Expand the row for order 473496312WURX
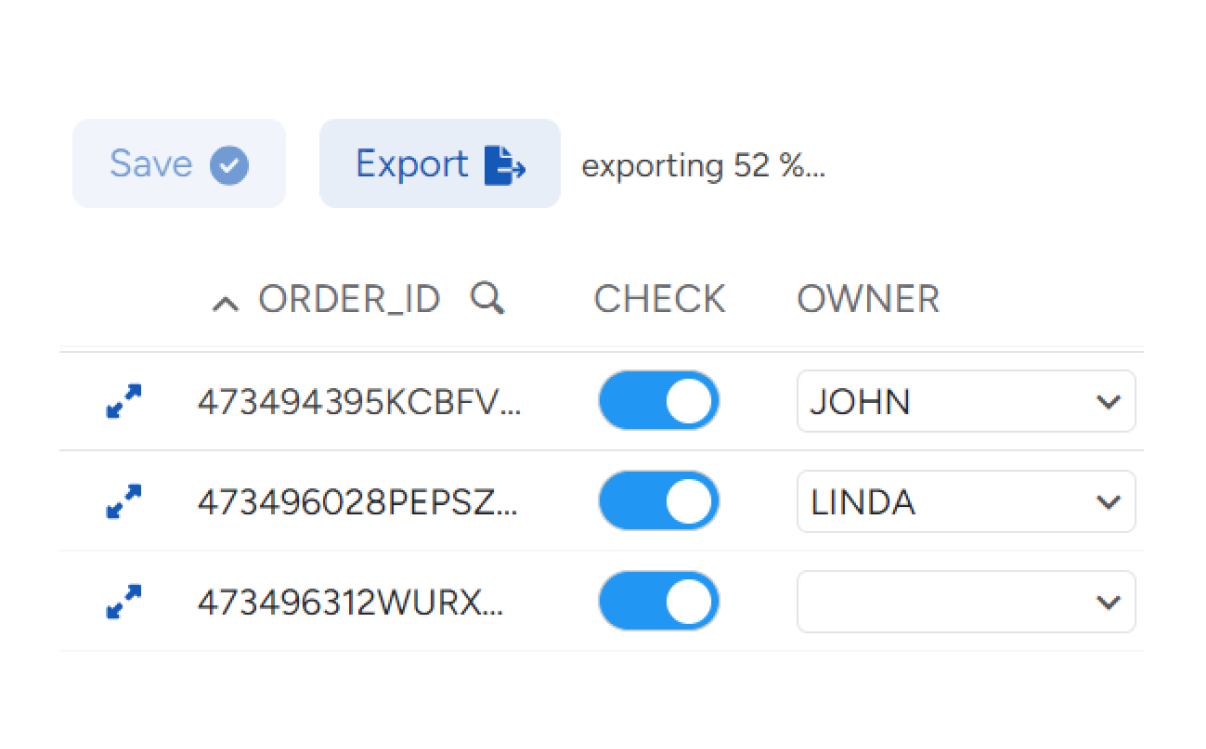The width and height of the screenshot is (1206, 749). [124, 601]
